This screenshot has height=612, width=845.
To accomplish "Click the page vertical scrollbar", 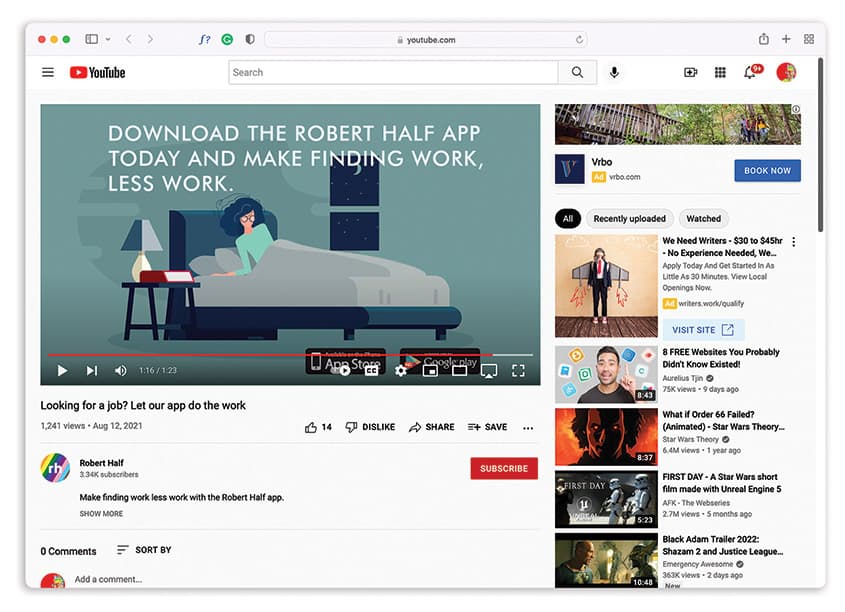I will coord(820,145).
